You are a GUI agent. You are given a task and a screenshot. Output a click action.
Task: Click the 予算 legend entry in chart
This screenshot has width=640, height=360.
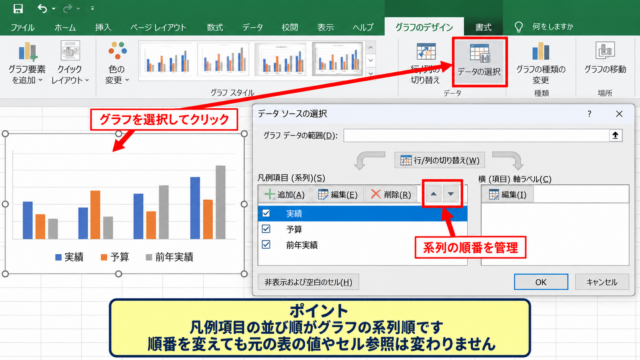(115, 257)
